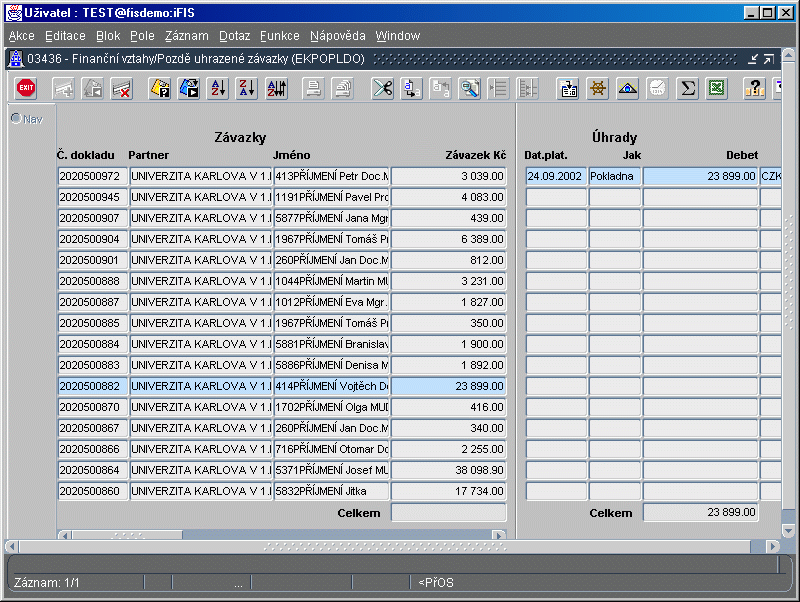Click the highlighted document 2020500882
Viewport: 800px width, 602px height.
(92, 386)
